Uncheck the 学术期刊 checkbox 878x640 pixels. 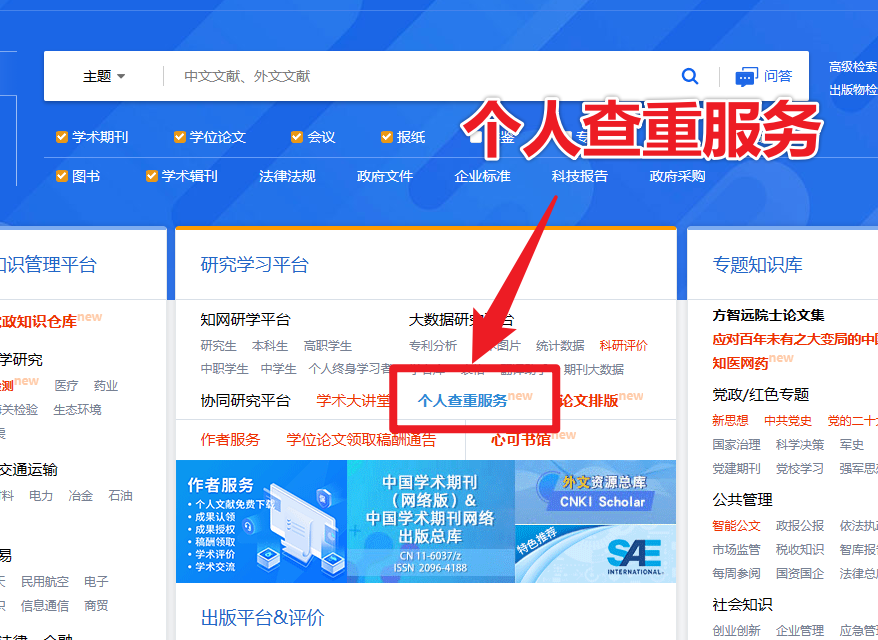coord(62,137)
